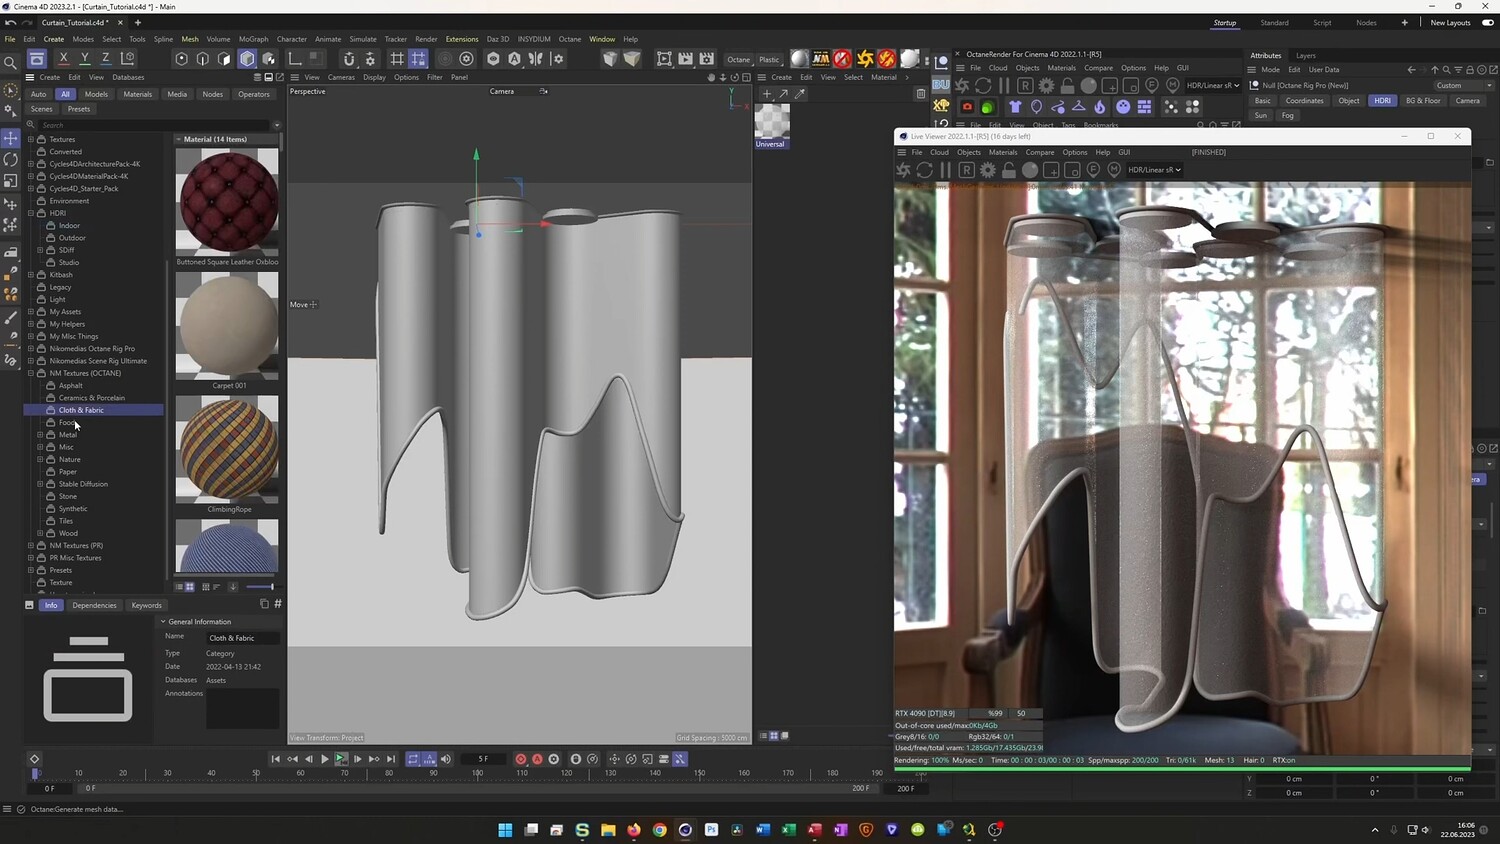
Task: Open the Mesh menu
Action: pyautogui.click(x=190, y=39)
